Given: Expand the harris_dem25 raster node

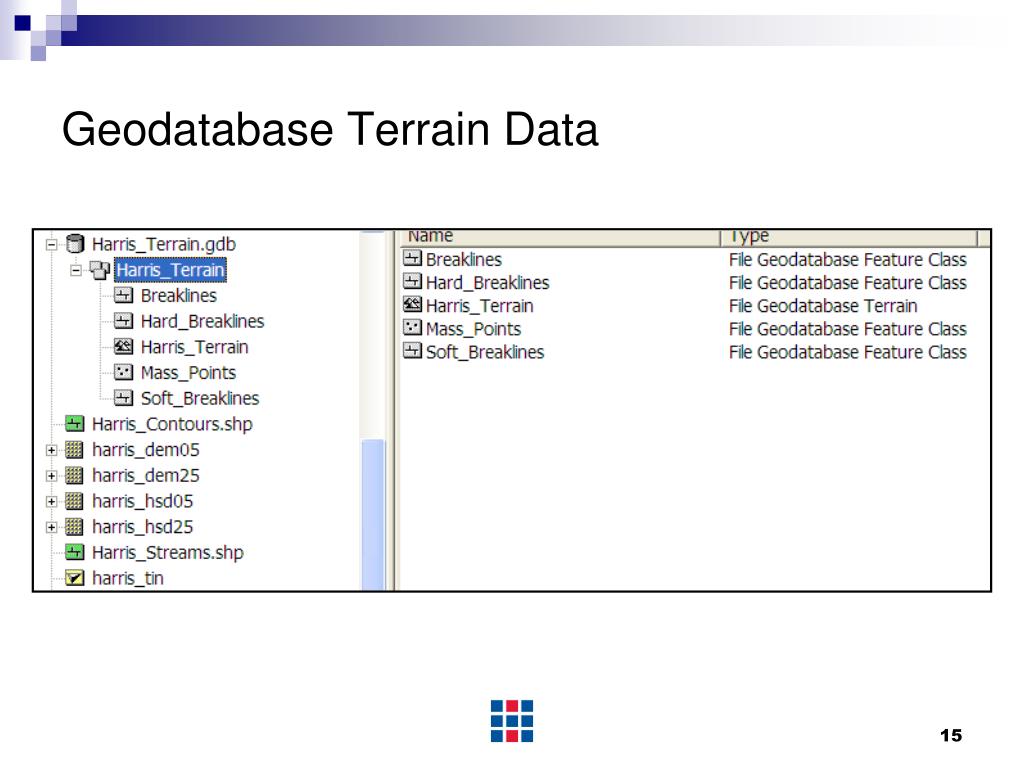Looking at the screenshot, I should [x=51, y=476].
